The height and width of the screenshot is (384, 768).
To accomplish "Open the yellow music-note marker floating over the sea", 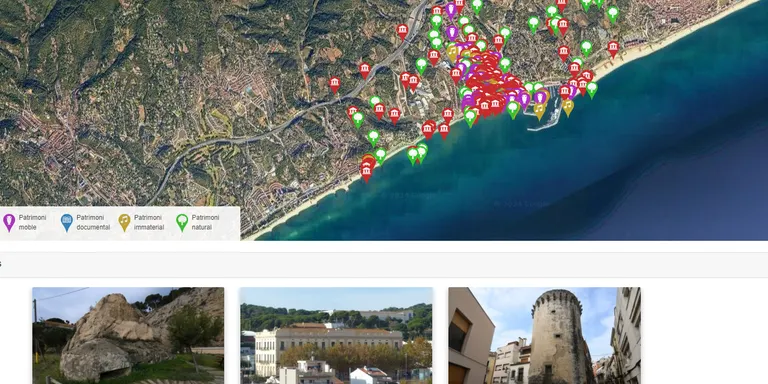I will (x=568, y=107).
